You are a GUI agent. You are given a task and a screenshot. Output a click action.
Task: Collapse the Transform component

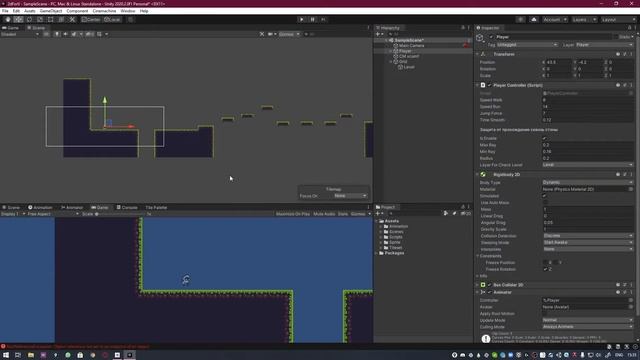pos(477,54)
